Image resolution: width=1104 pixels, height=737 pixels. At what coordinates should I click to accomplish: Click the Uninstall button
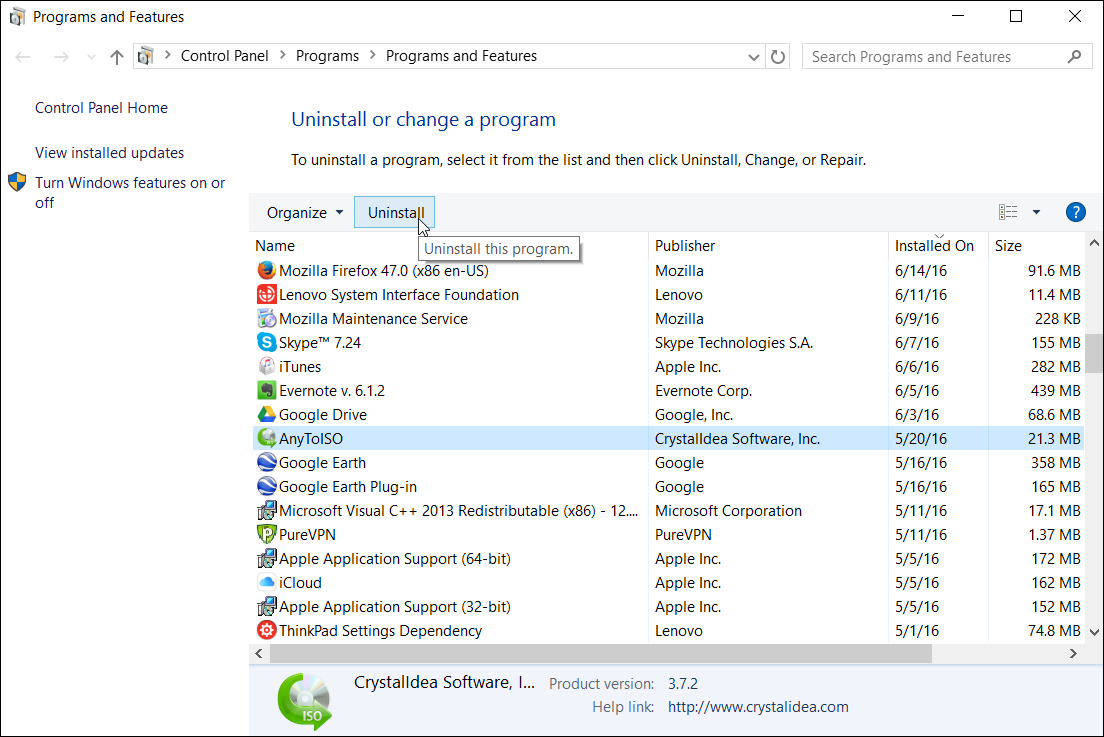pos(395,213)
